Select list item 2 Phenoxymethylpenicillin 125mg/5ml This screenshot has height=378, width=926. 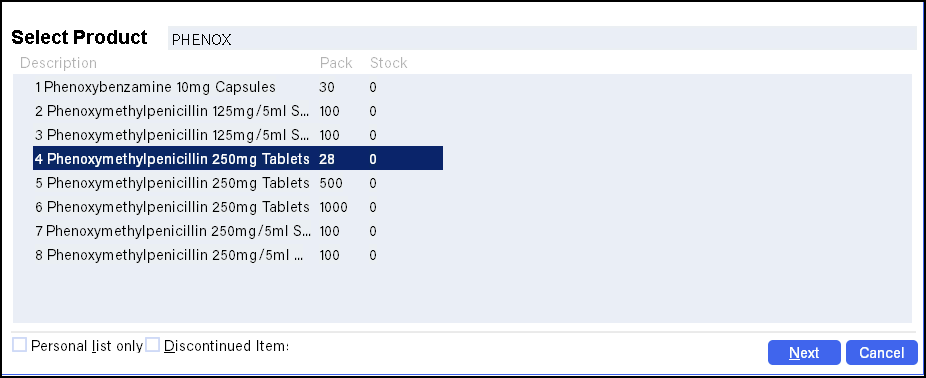pyautogui.click(x=238, y=111)
